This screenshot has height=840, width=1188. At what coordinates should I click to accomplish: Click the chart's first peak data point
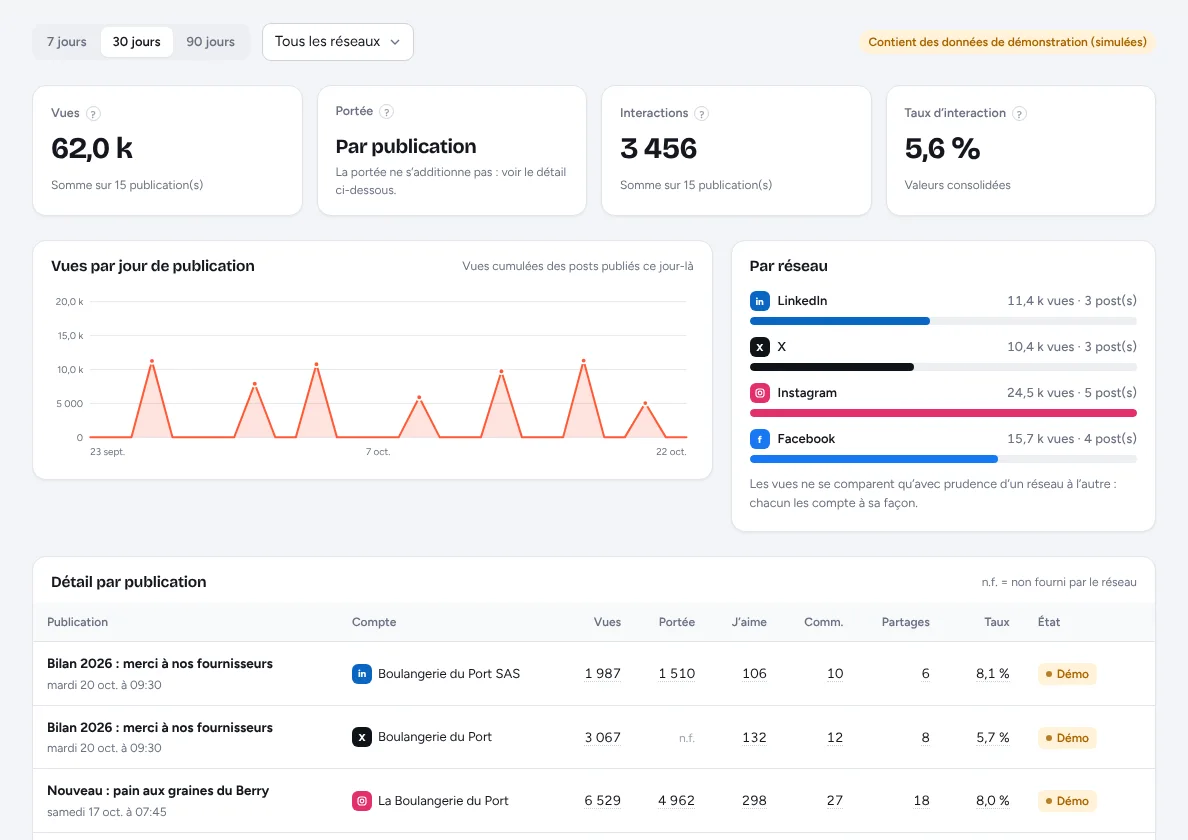click(152, 361)
